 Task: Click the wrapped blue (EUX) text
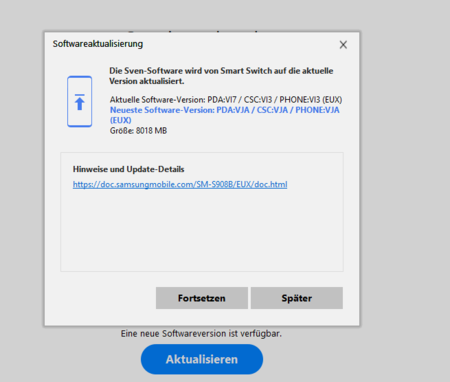pyautogui.click(x=121, y=120)
